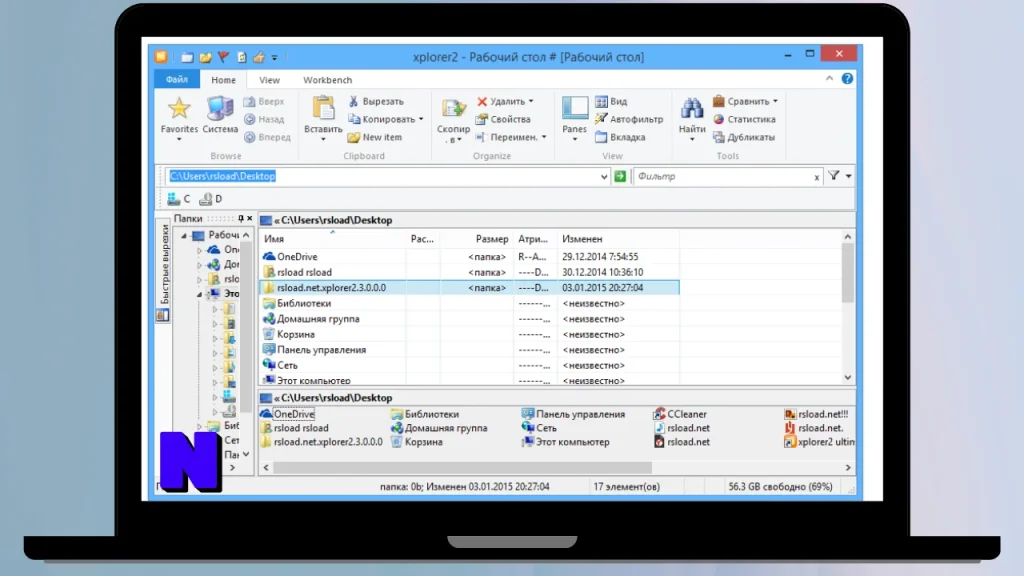The width and height of the screenshot is (1024, 576).
Task: Collapse the Рабочий стол tree node
Action: [184, 236]
